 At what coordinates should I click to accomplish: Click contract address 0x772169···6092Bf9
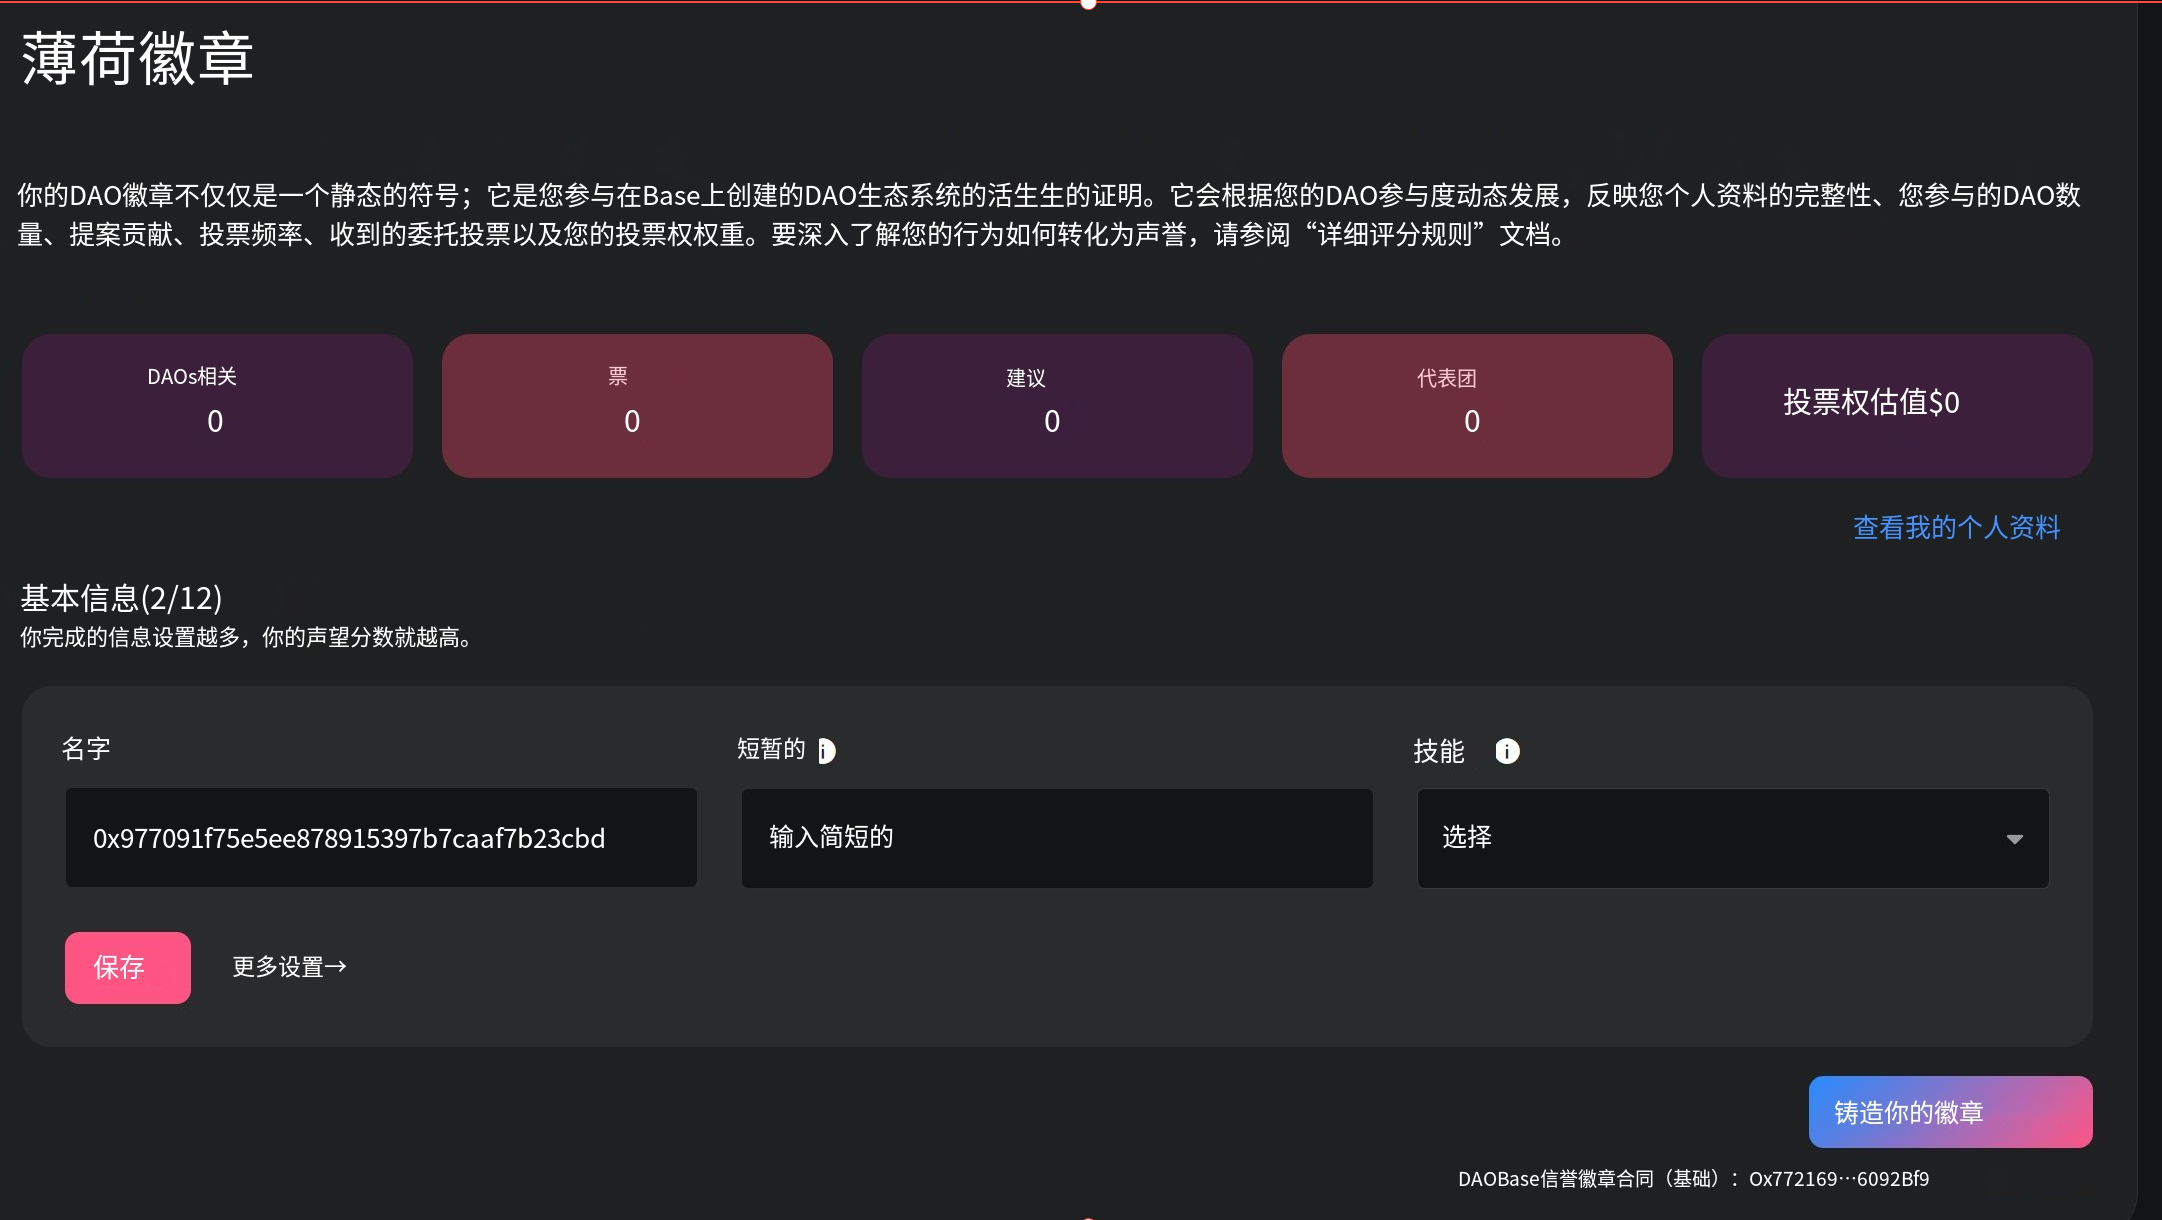pos(1839,1179)
